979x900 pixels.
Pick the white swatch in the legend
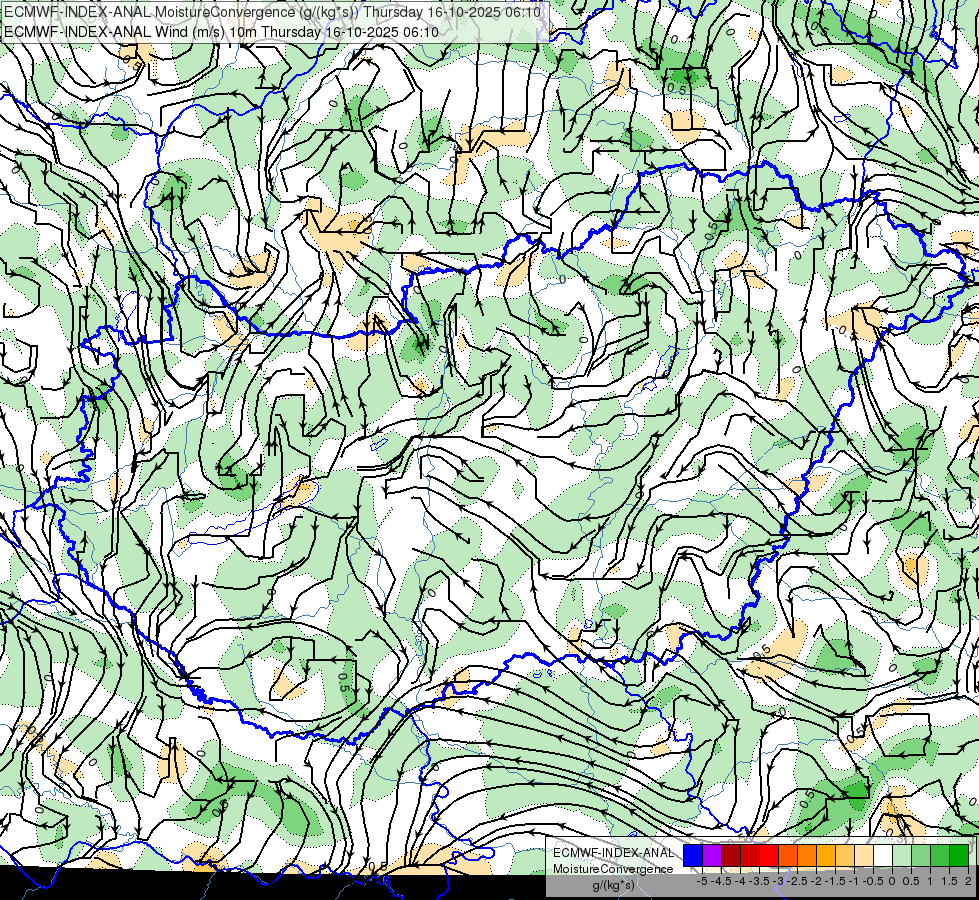pos(883,855)
